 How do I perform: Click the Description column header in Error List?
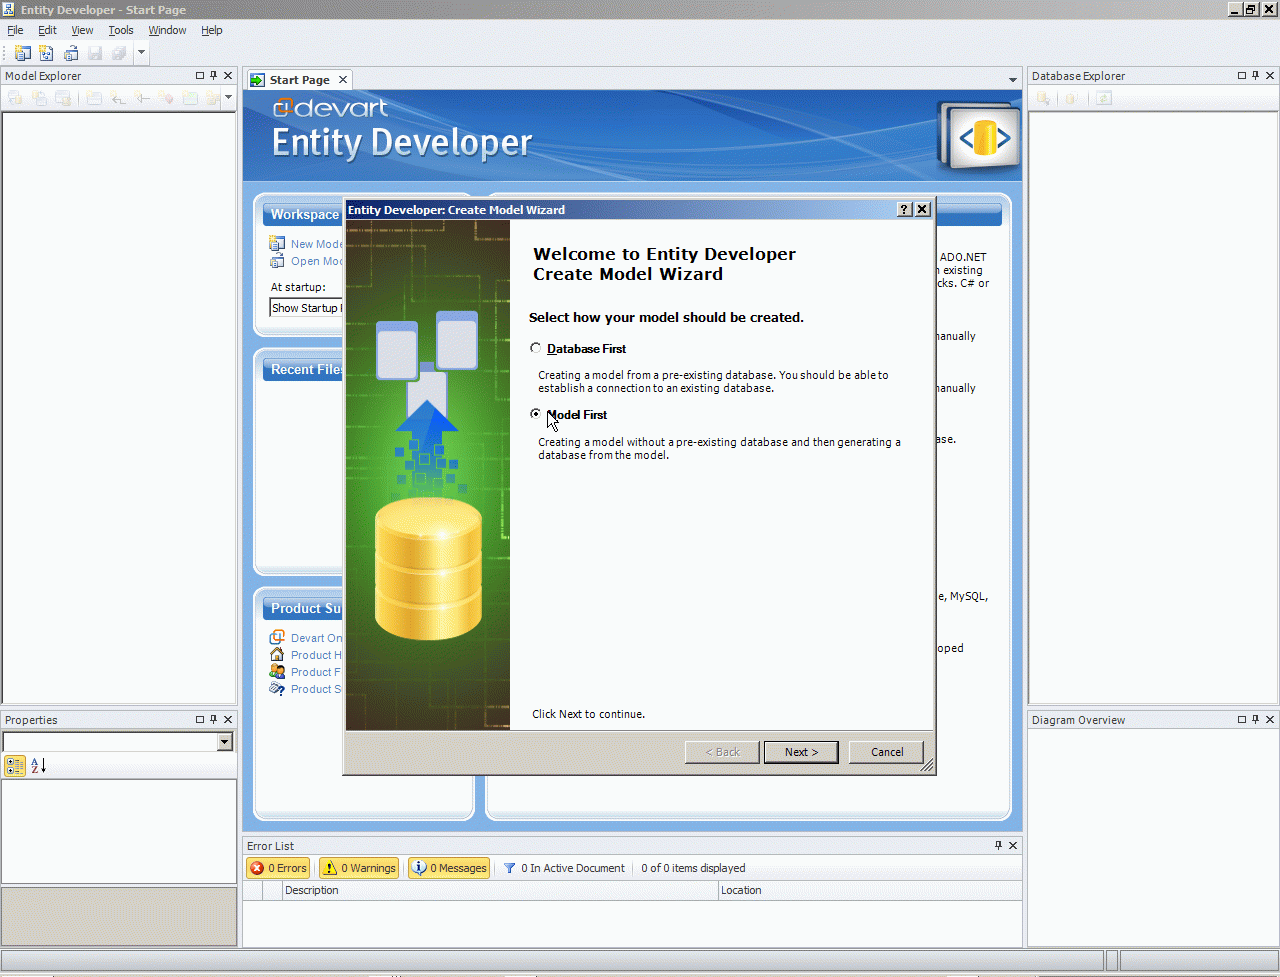[500, 890]
